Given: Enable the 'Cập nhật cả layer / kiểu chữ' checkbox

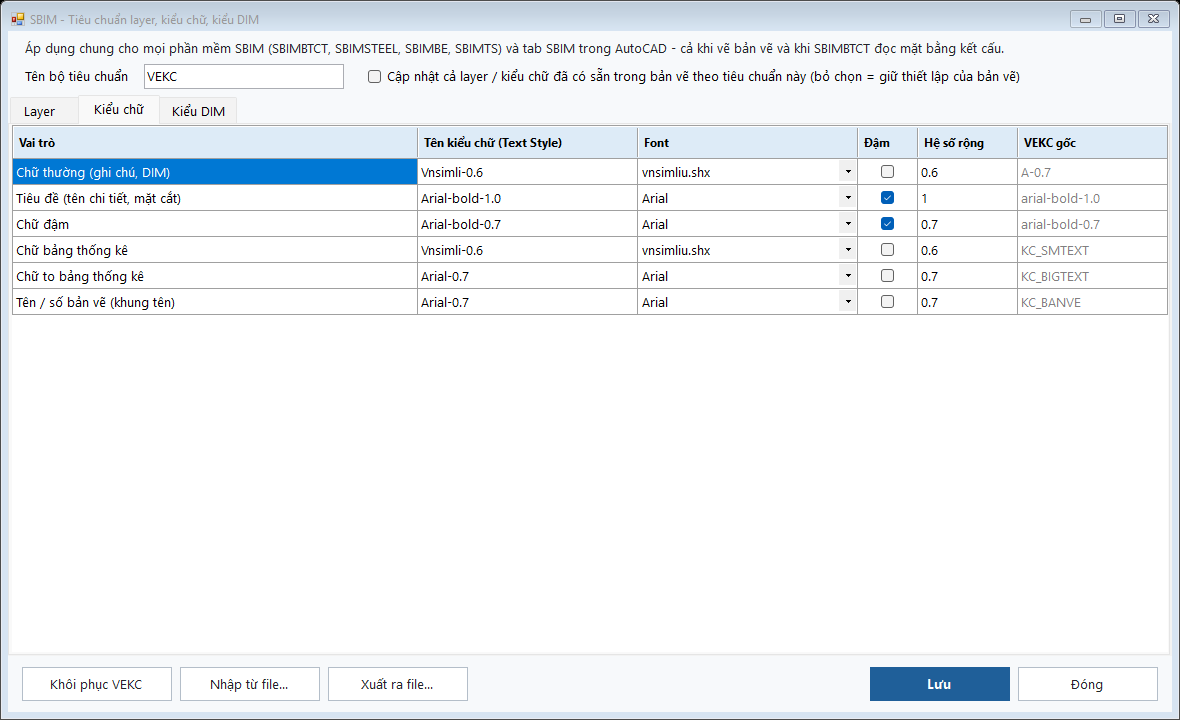Looking at the screenshot, I should point(374,77).
